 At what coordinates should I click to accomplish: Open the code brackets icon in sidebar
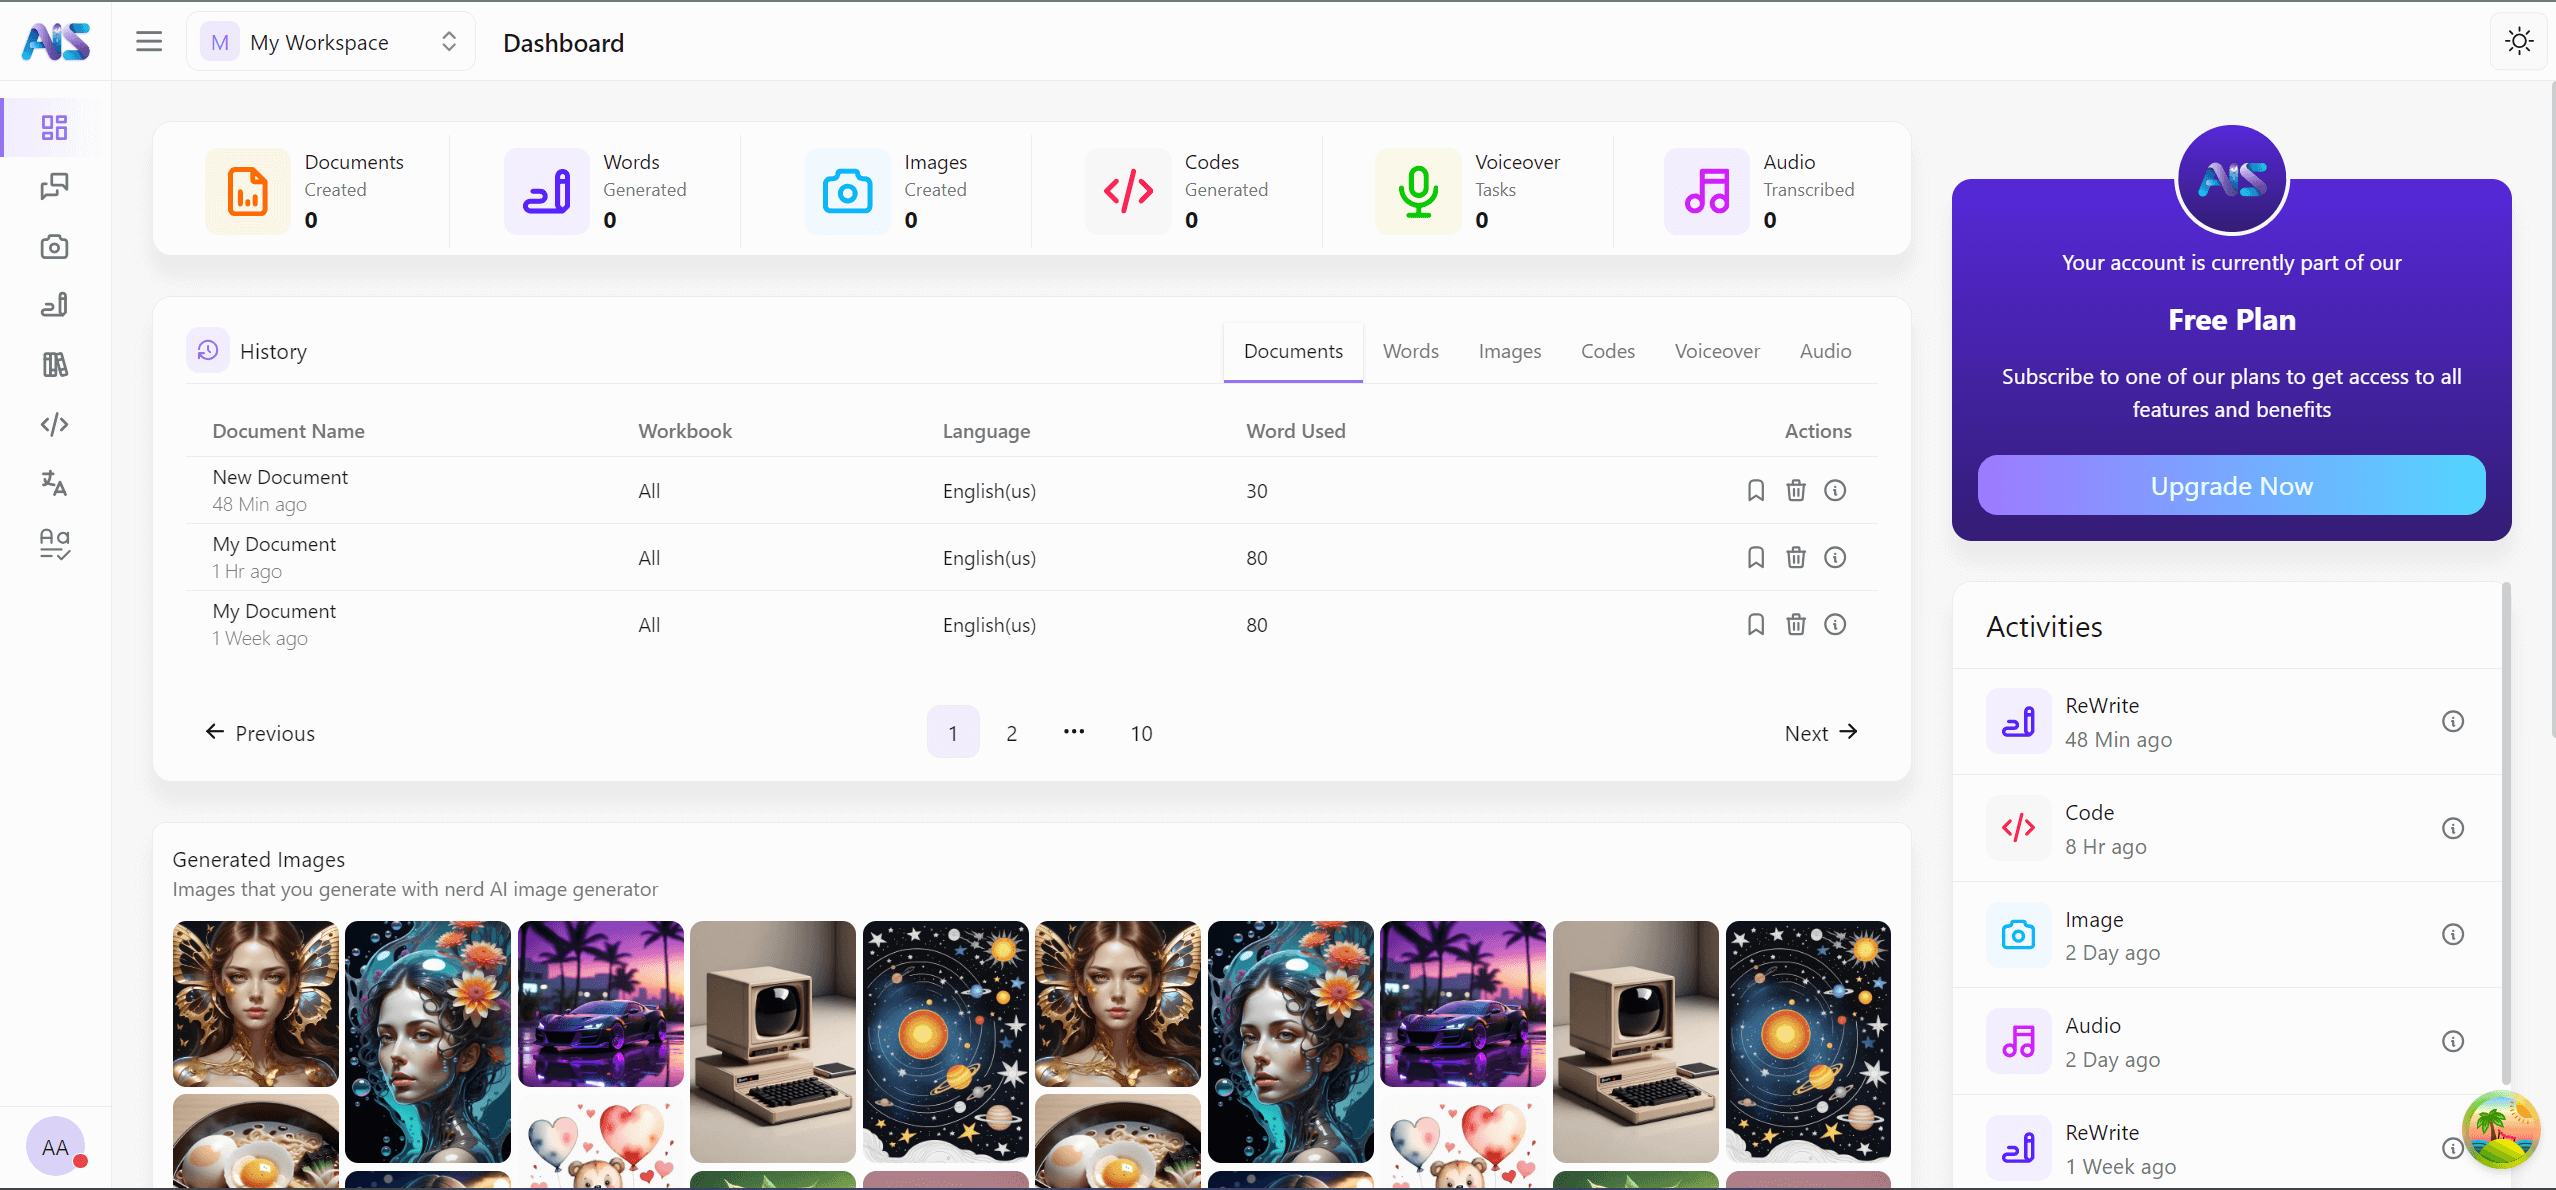coord(54,425)
